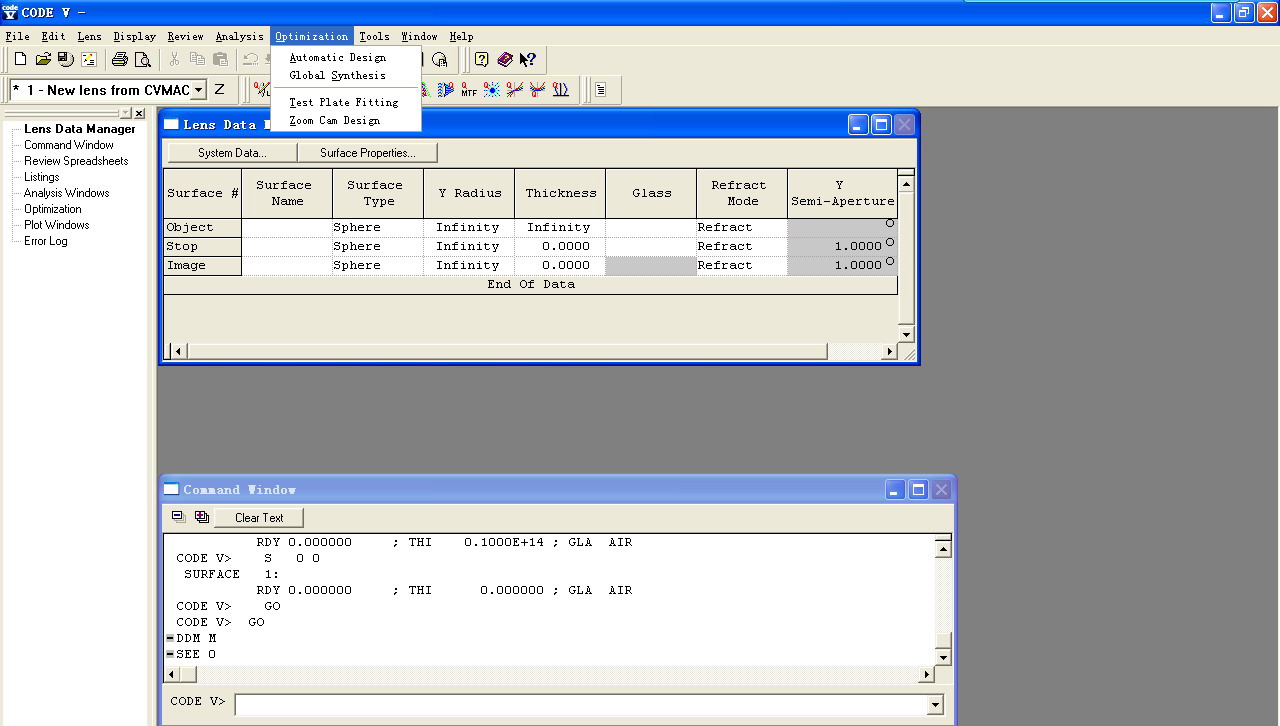Collapse the DDM M output entry
1280x726 pixels.
(x=170, y=638)
